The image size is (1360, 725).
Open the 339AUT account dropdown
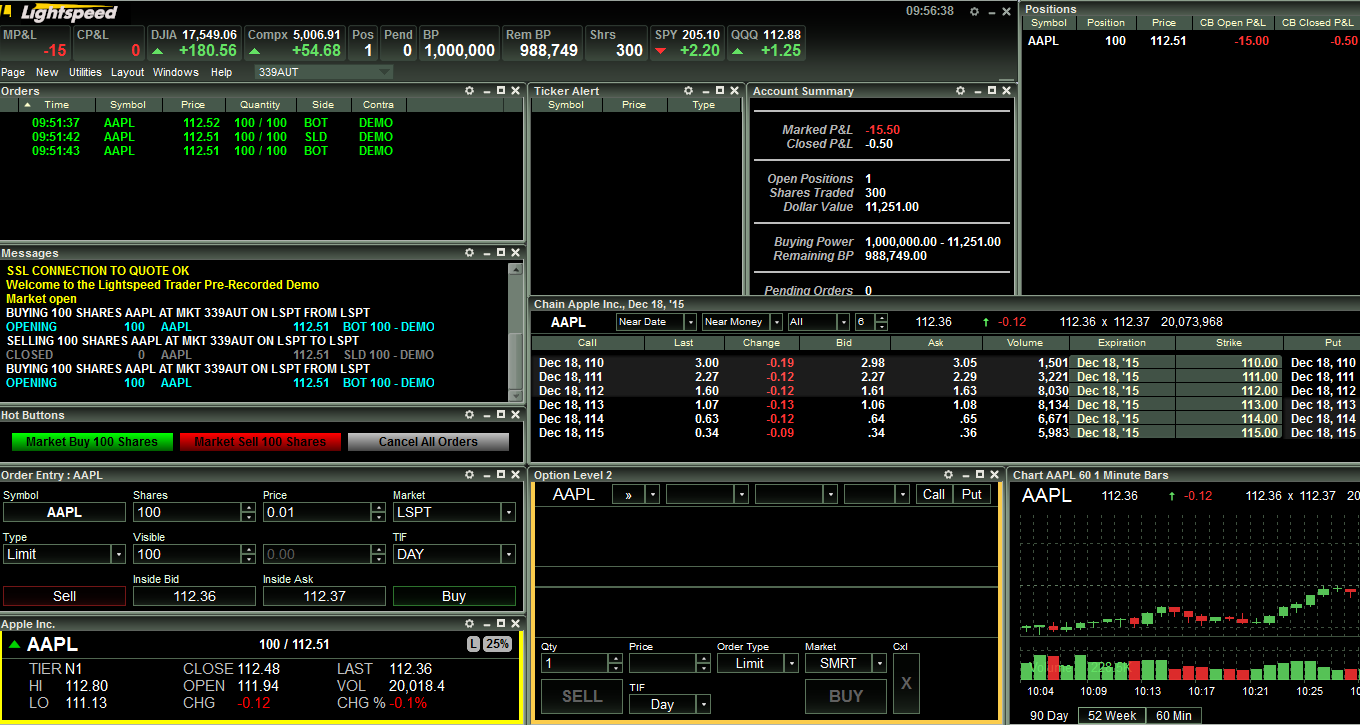coord(324,72)
